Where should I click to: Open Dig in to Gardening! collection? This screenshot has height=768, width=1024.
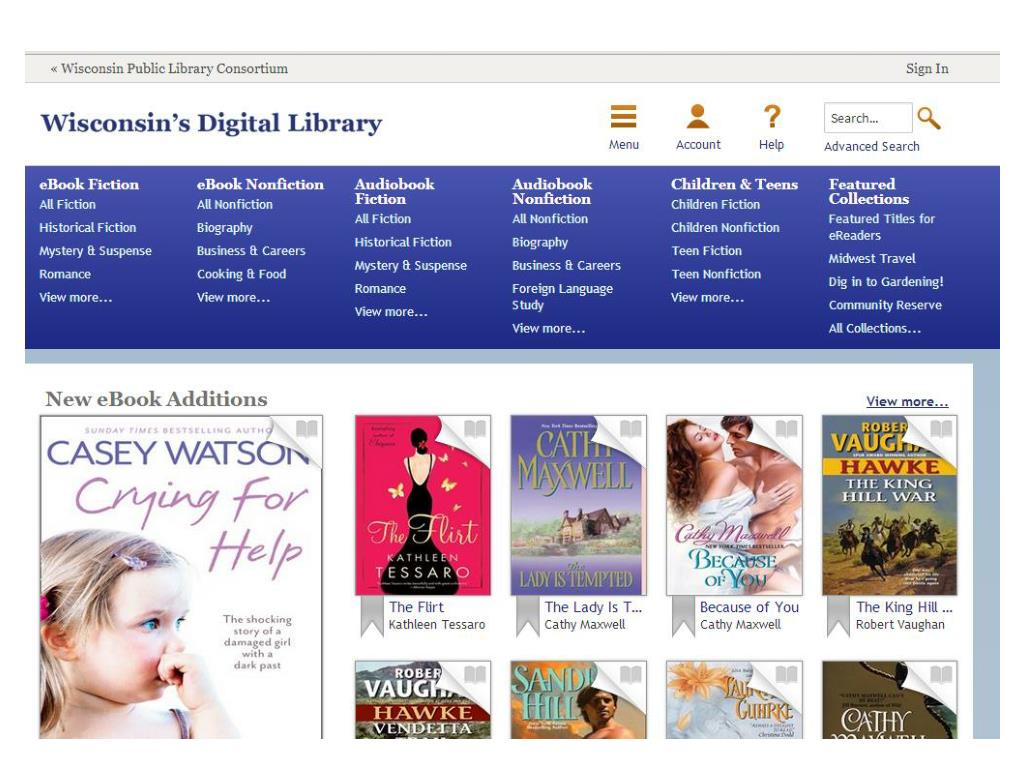click(x=886, y=282)
